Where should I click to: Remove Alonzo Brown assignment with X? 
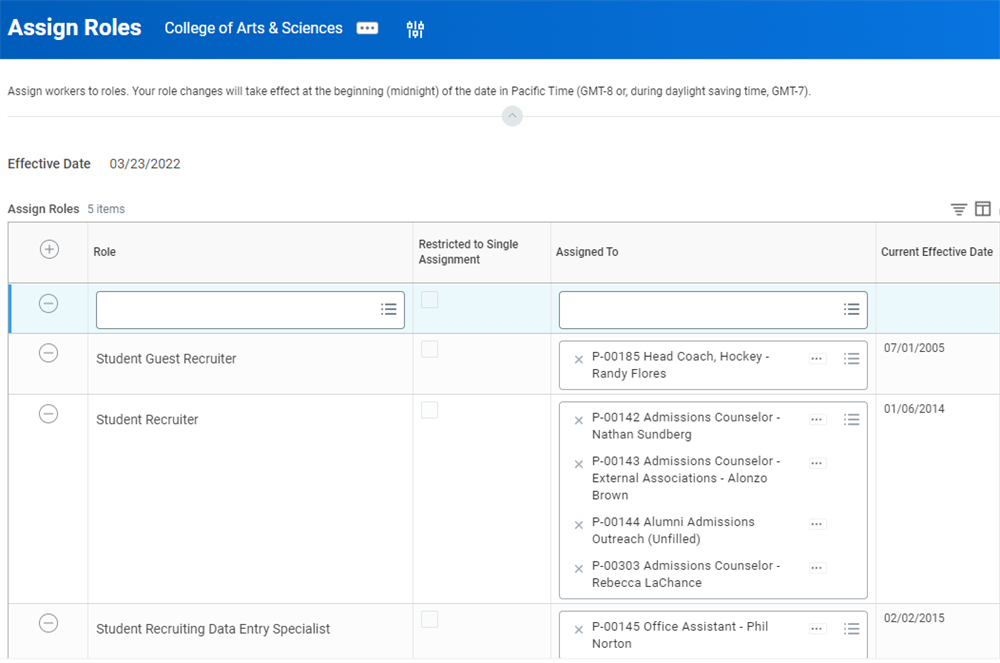[578, 464]
